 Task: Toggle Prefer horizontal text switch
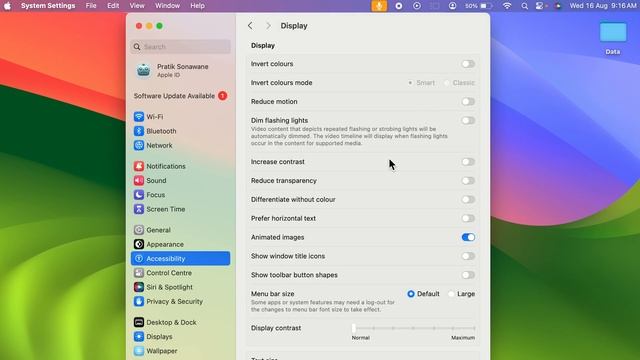(468, 218)
